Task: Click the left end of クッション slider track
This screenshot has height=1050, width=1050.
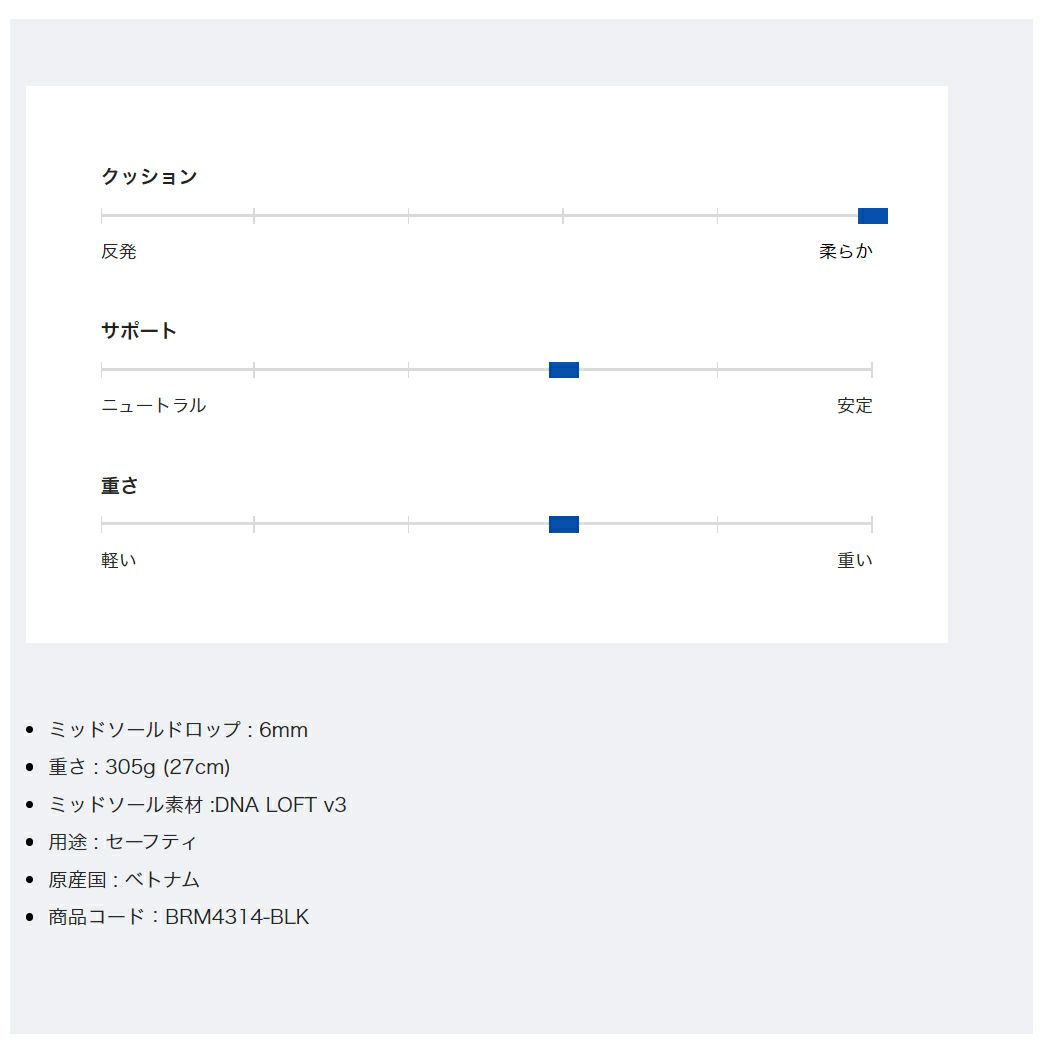Action: [103, 216]
